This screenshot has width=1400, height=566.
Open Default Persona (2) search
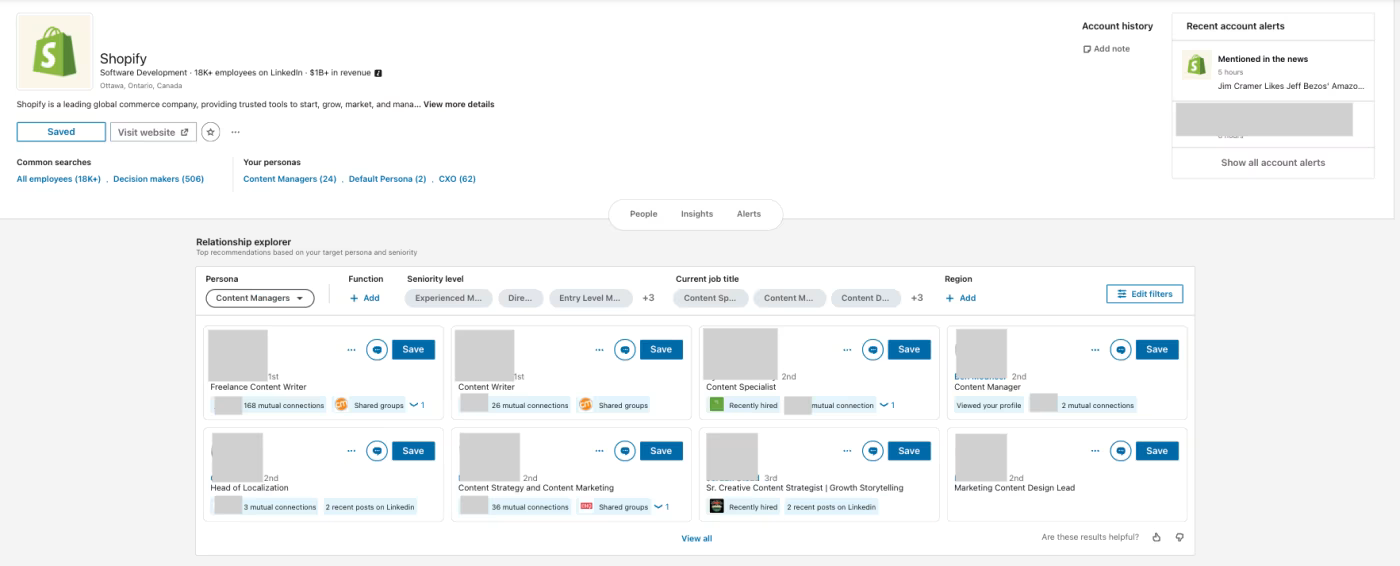(387, 179)
